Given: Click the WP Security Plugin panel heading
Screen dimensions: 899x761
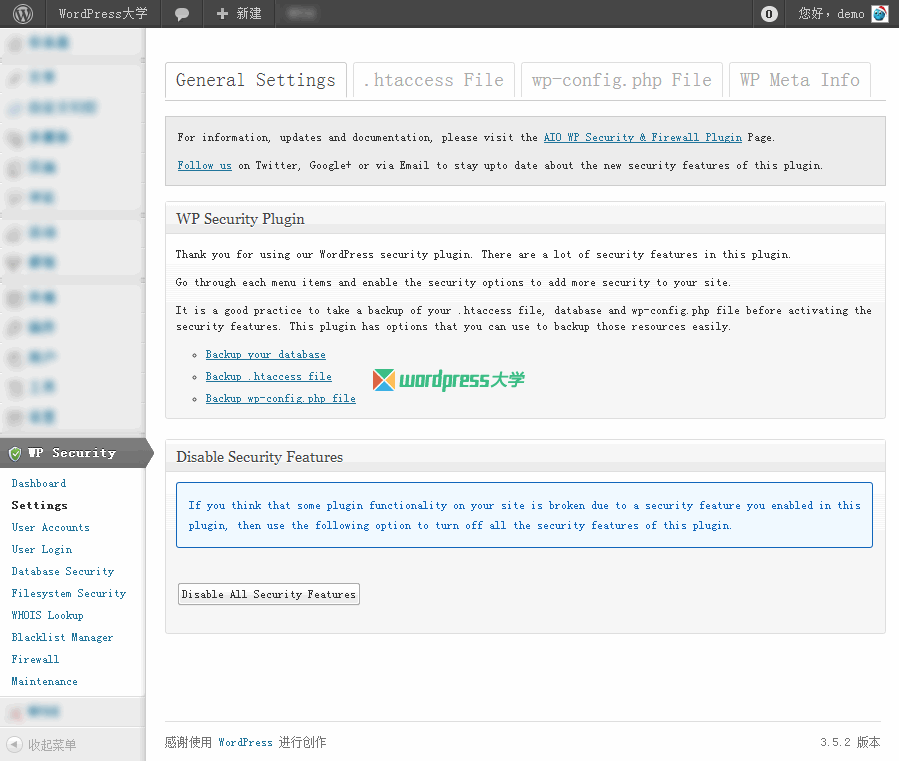Looking at the screenshot, I should [x=240, y=219].
